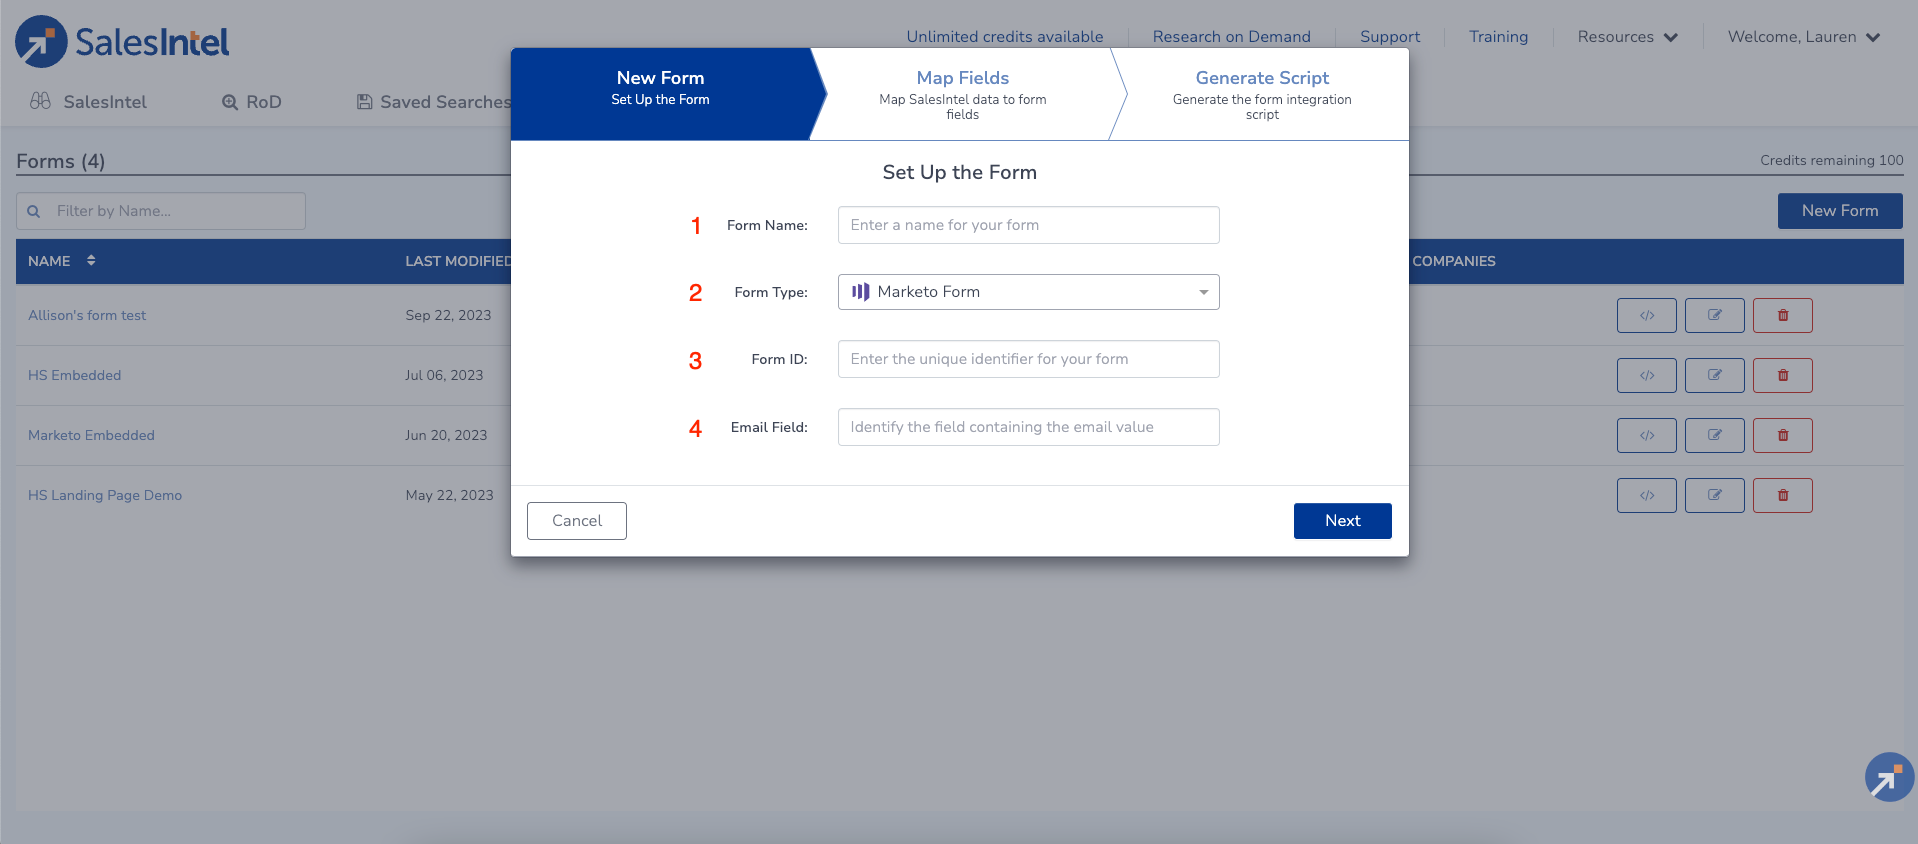Open the Form Type Marketo Form dropdown
Image resolution: width=1918 pixels, height=844 pixels.
pyautogui.click(x=1028, y=292)
